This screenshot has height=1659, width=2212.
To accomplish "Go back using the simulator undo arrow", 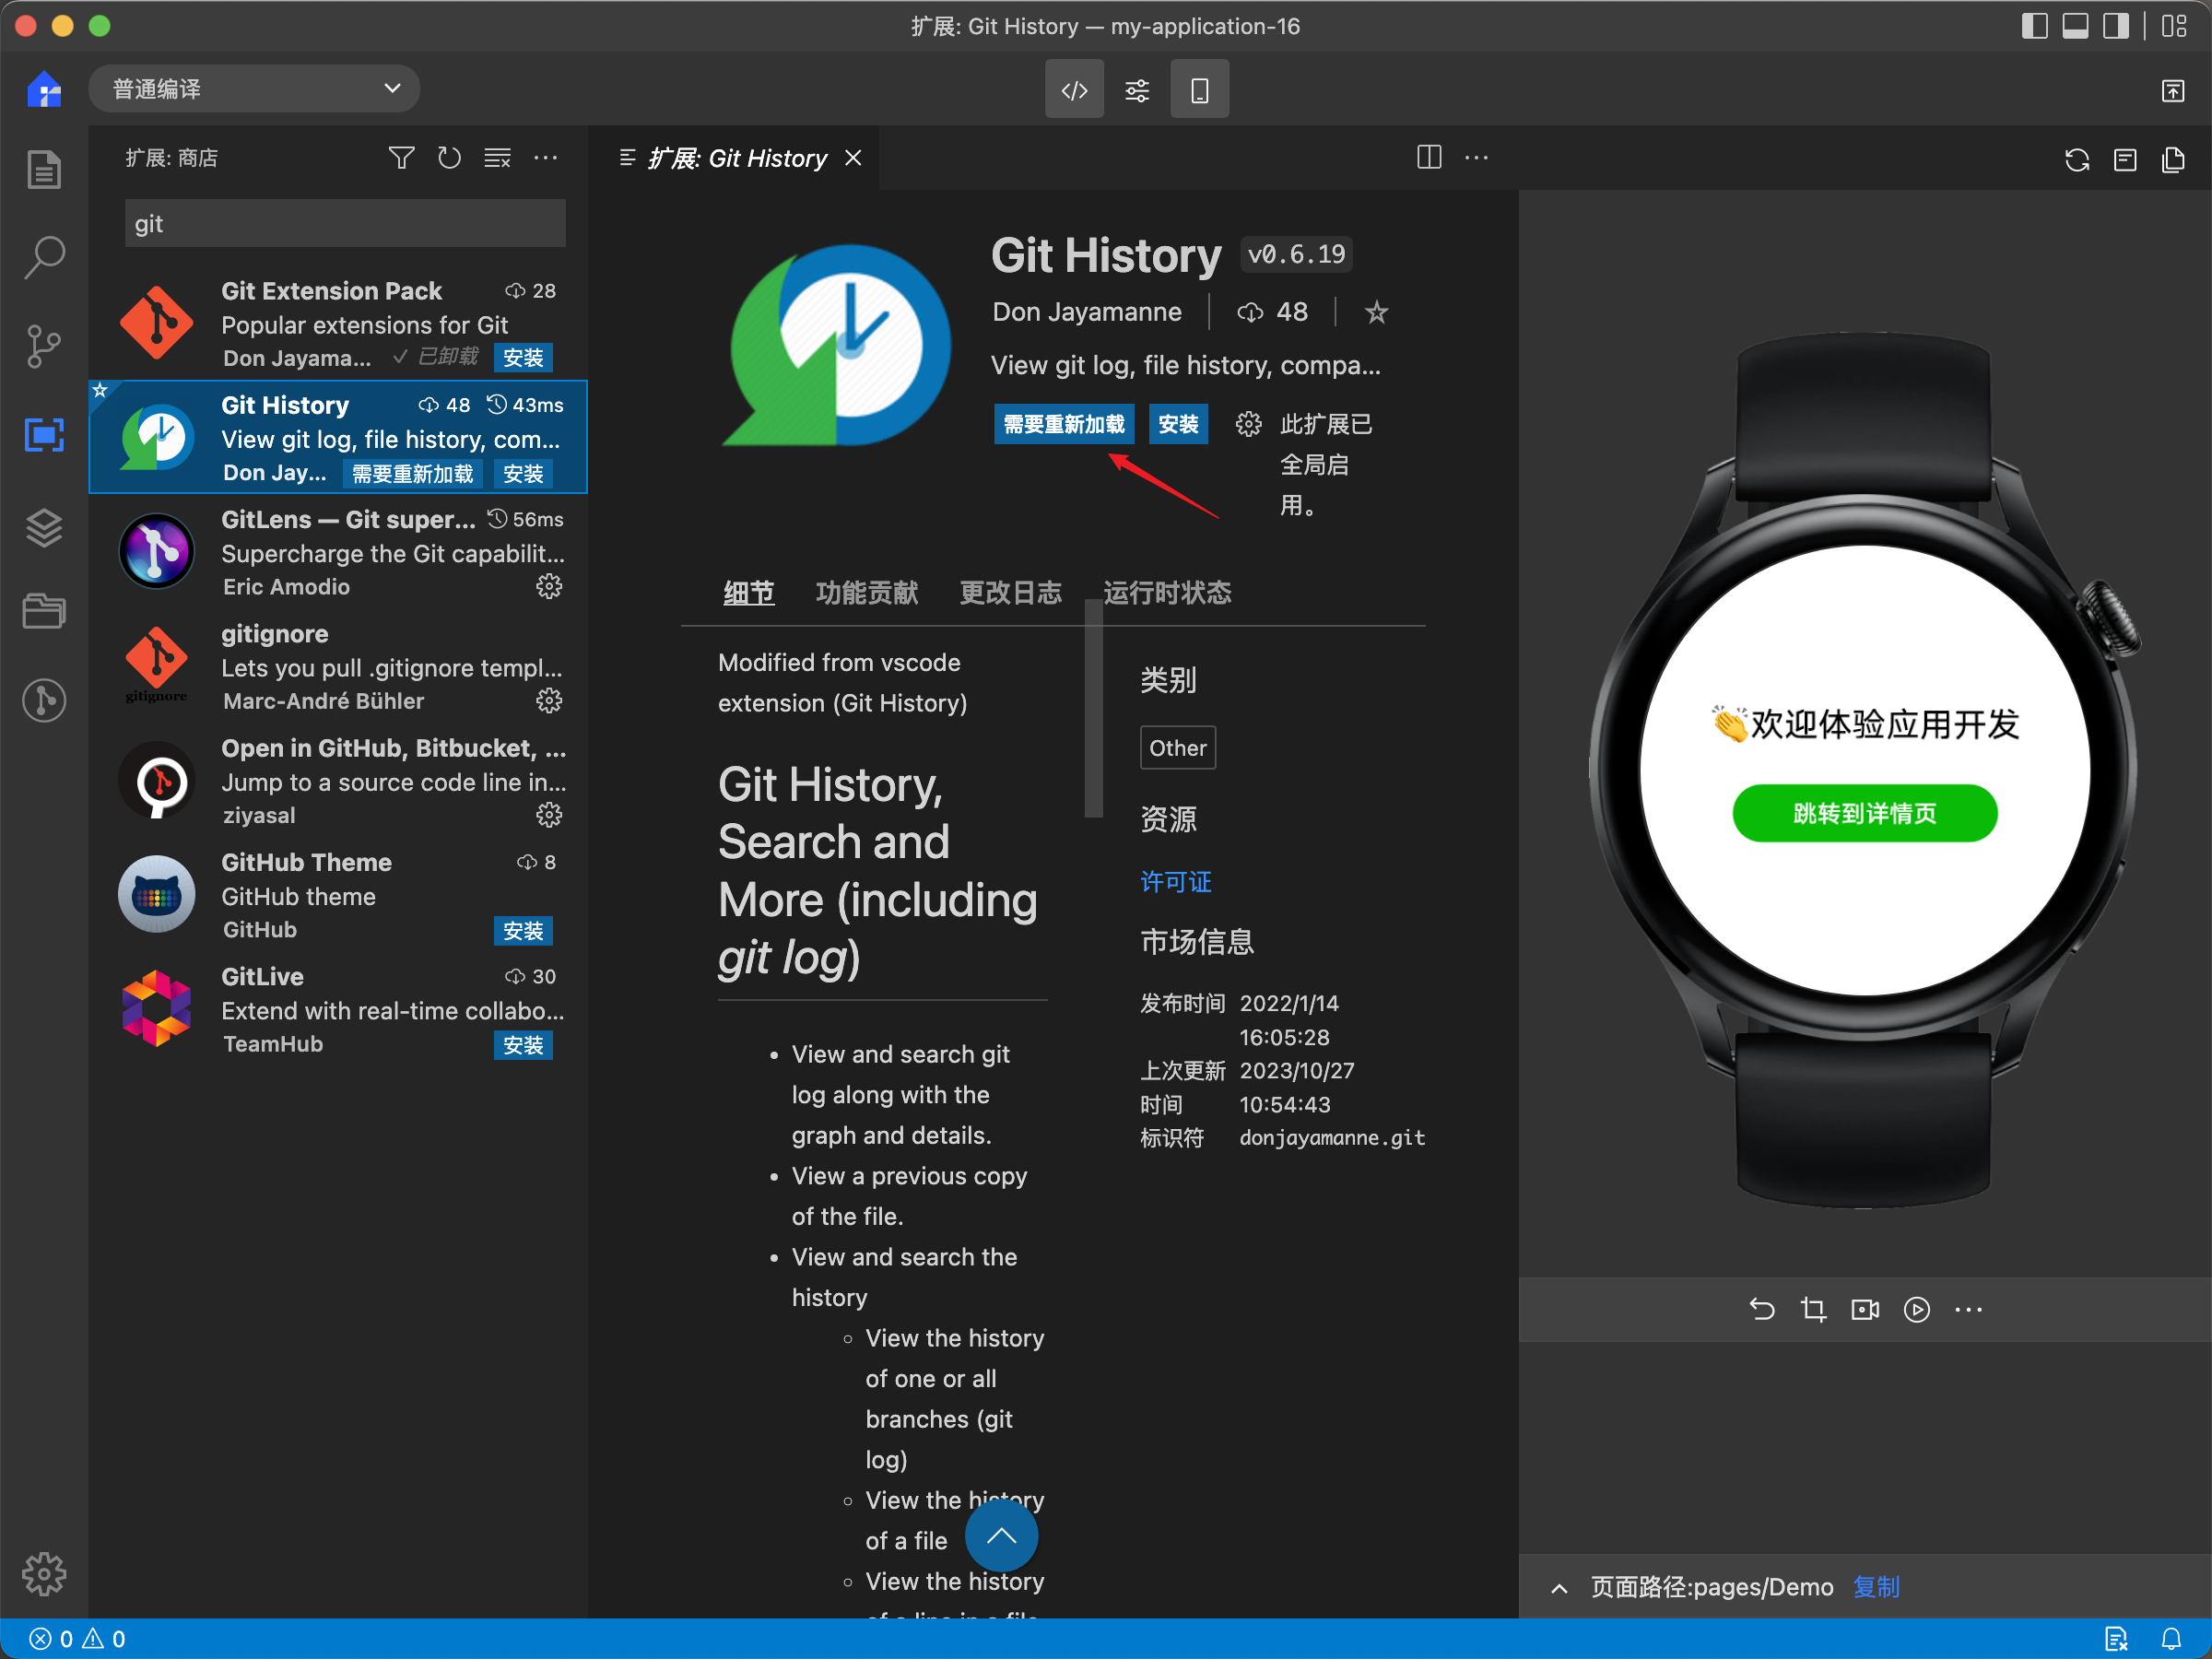I will click(x=1762, y=1309).
